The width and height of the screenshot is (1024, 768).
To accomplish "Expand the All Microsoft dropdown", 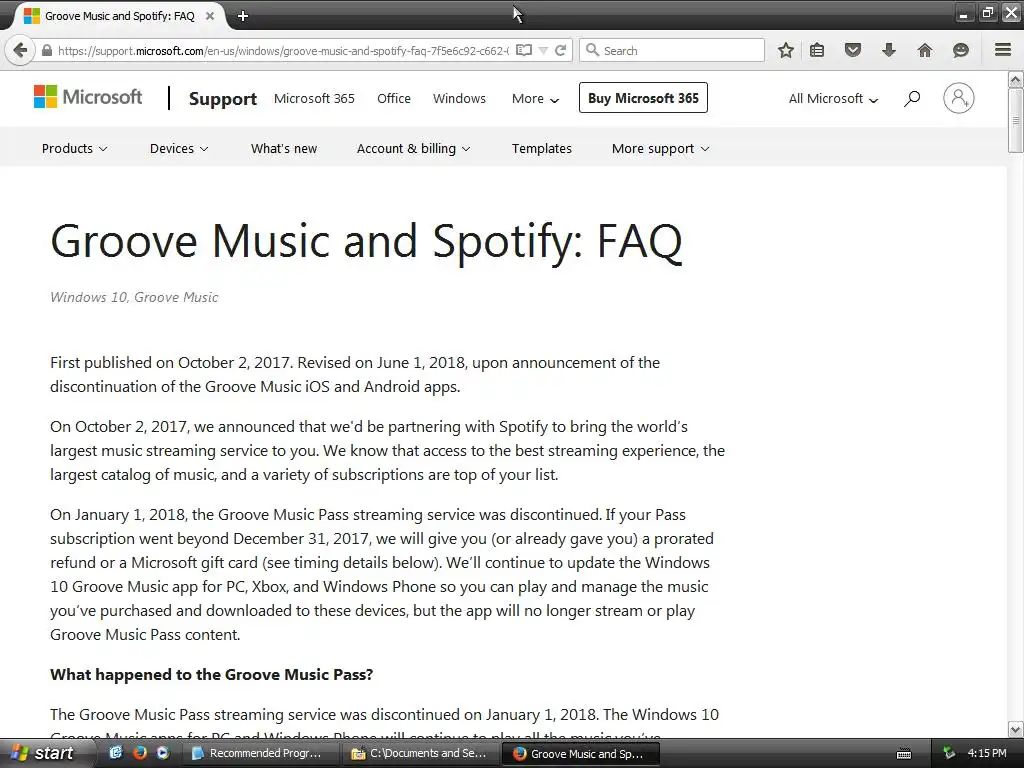I will tap(833, 99).
